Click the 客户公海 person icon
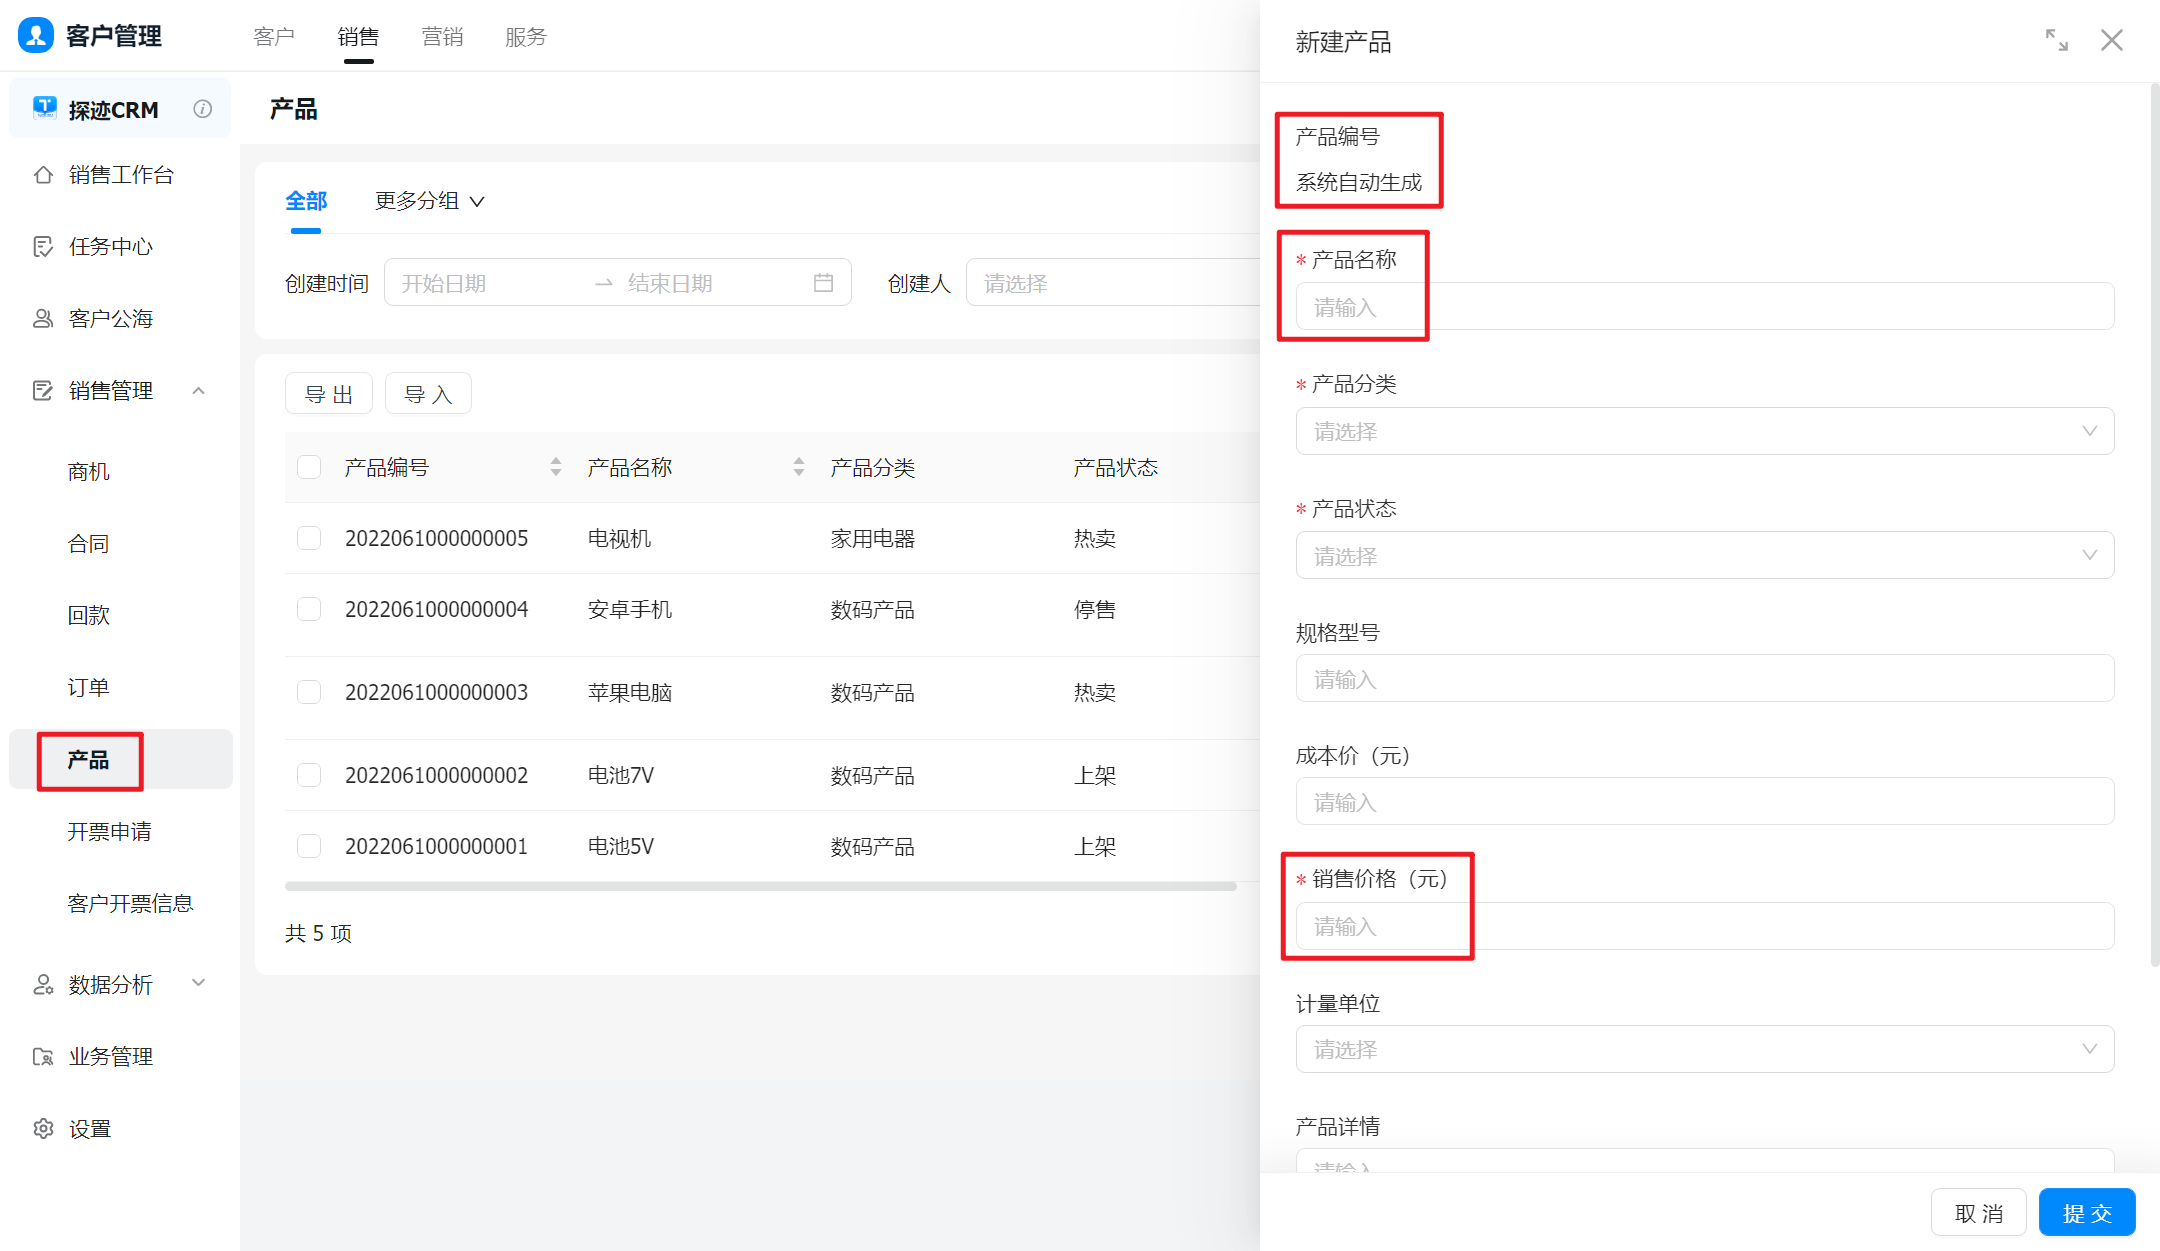This screenshot has height=1251, width=2160. (x=43, y=319)
